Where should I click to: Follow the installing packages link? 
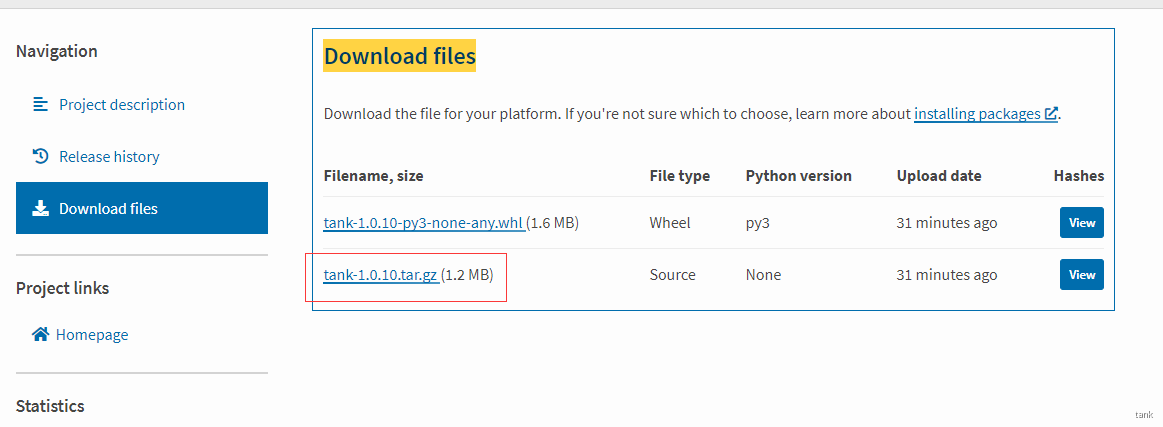point(977,114)
